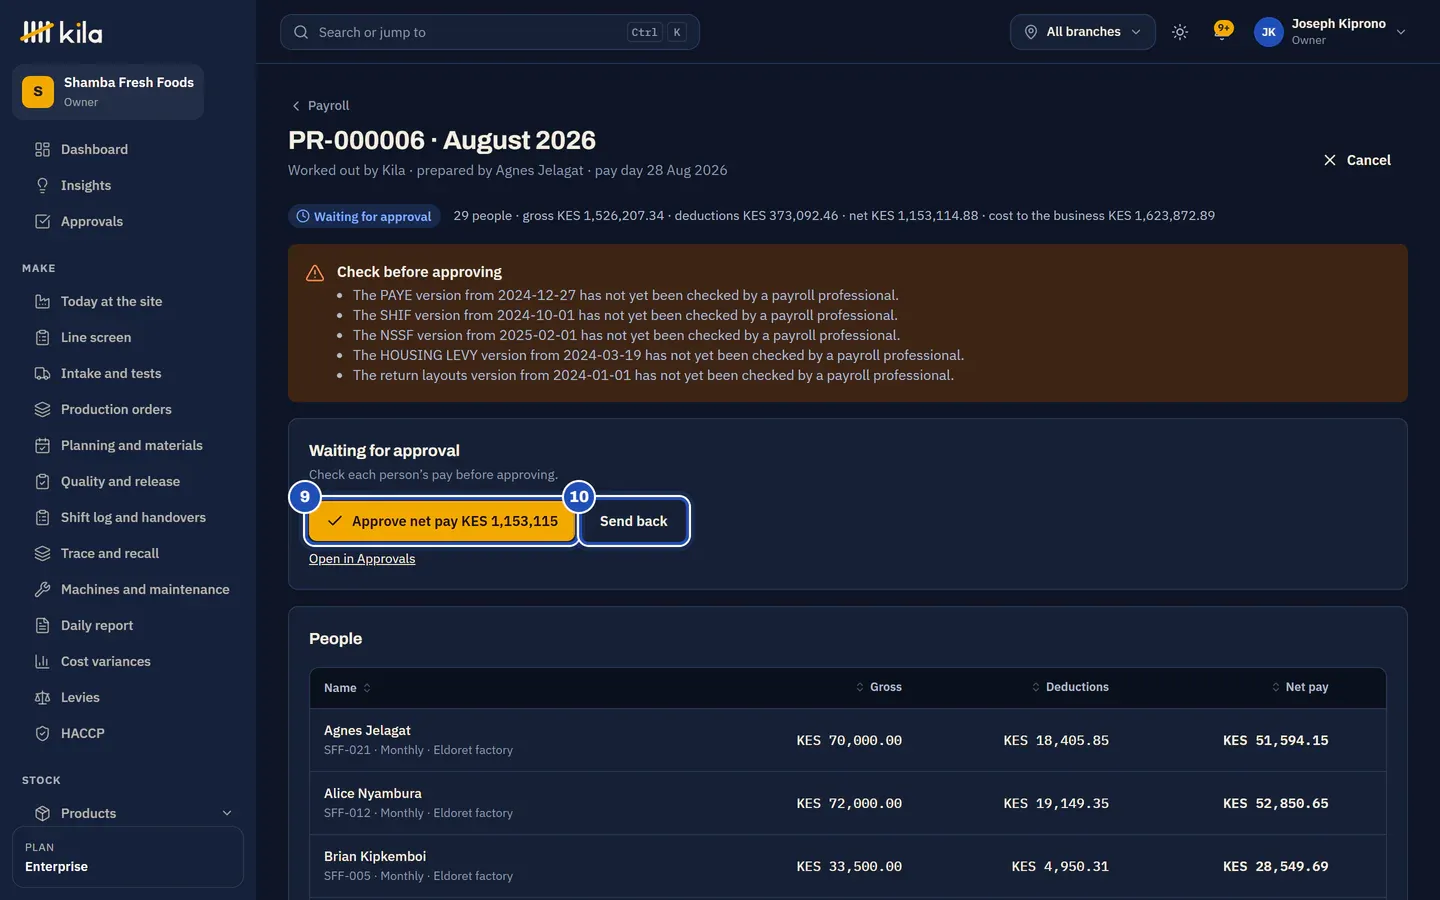Click the Kila logo
The height and width of the screenshot is (900, 1440).
pyautogui.click(x=61, y=33)
